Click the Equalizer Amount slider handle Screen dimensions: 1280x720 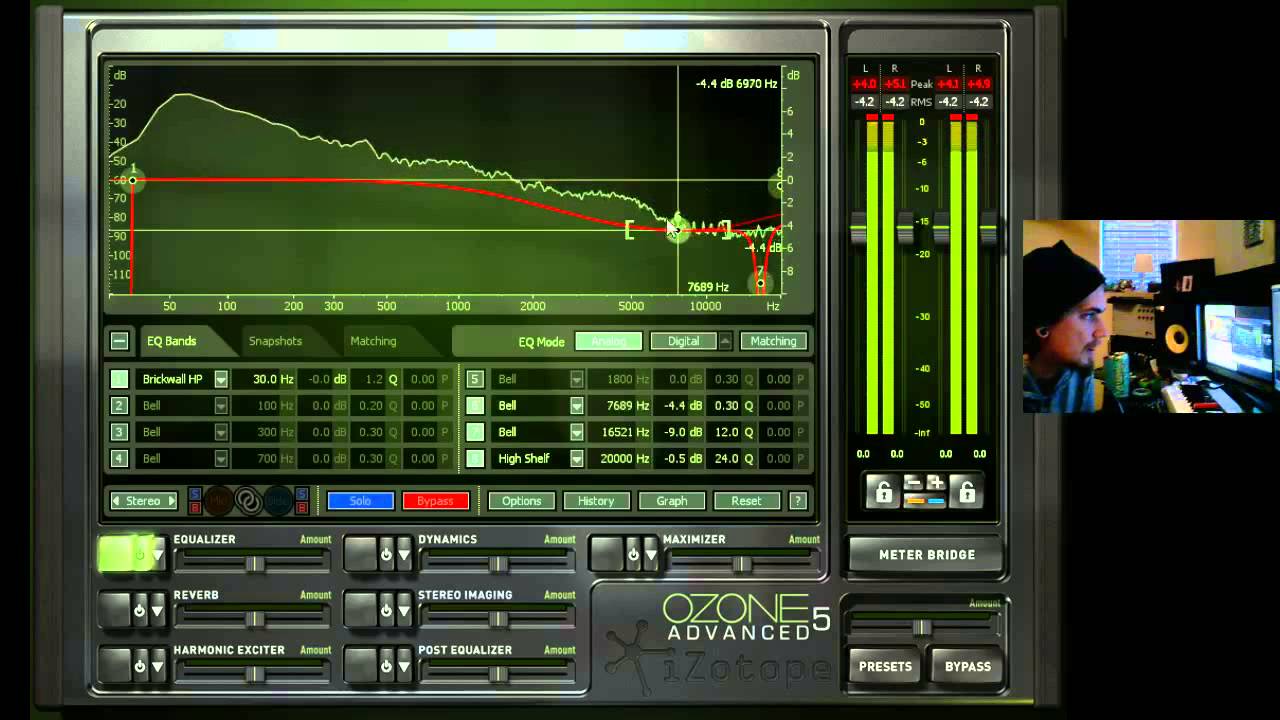tap(255, 565)
